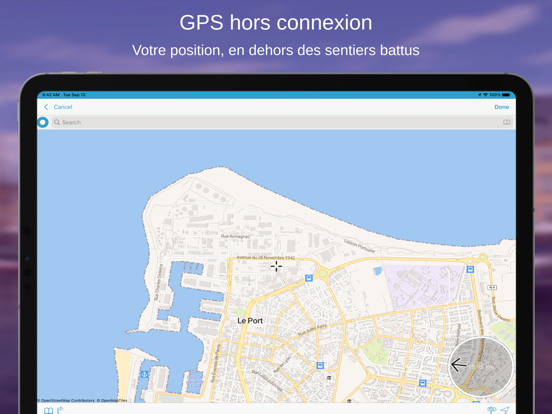Open the OpenStreetMap Contributors attribution link
This screenshot has width=552, height=414.
[66, 400]
